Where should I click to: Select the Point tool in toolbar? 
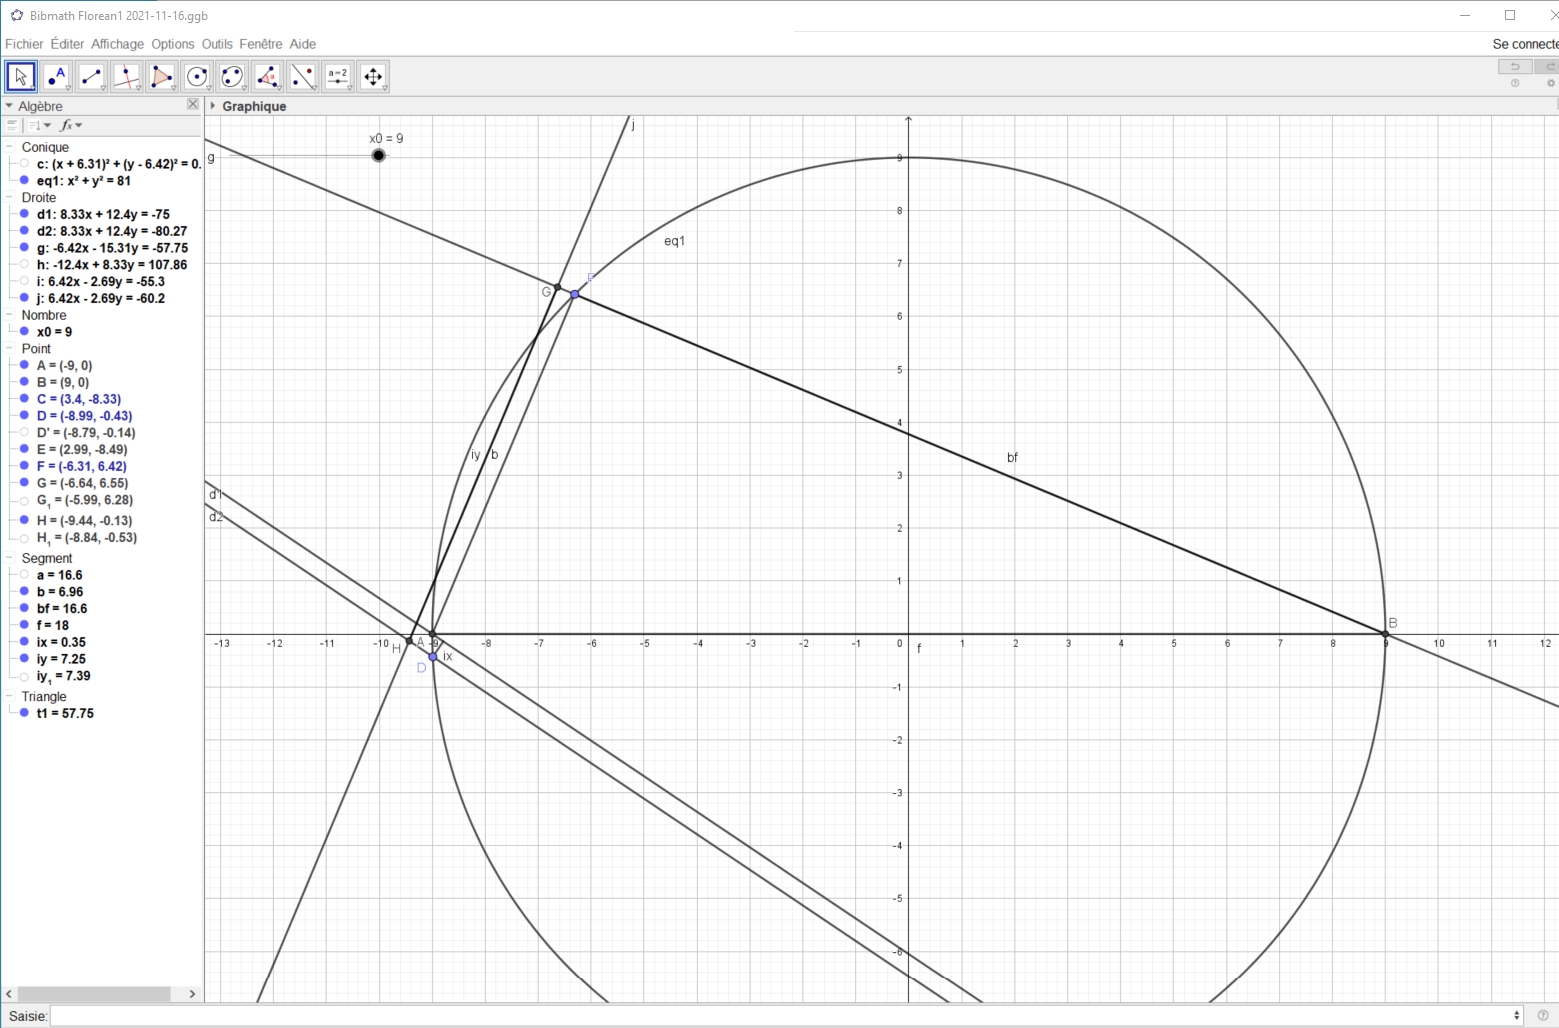(56, 77)
